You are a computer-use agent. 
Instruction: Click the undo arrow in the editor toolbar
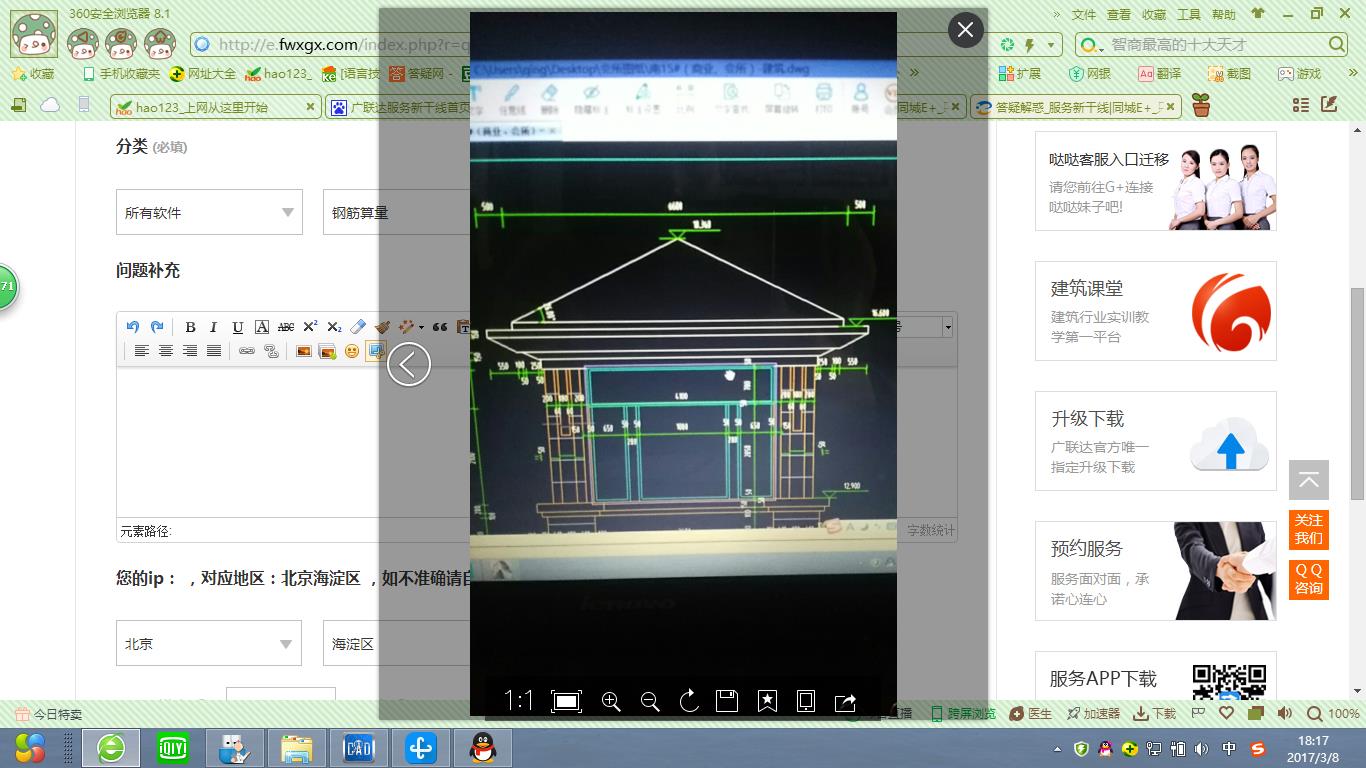point(133,327)
